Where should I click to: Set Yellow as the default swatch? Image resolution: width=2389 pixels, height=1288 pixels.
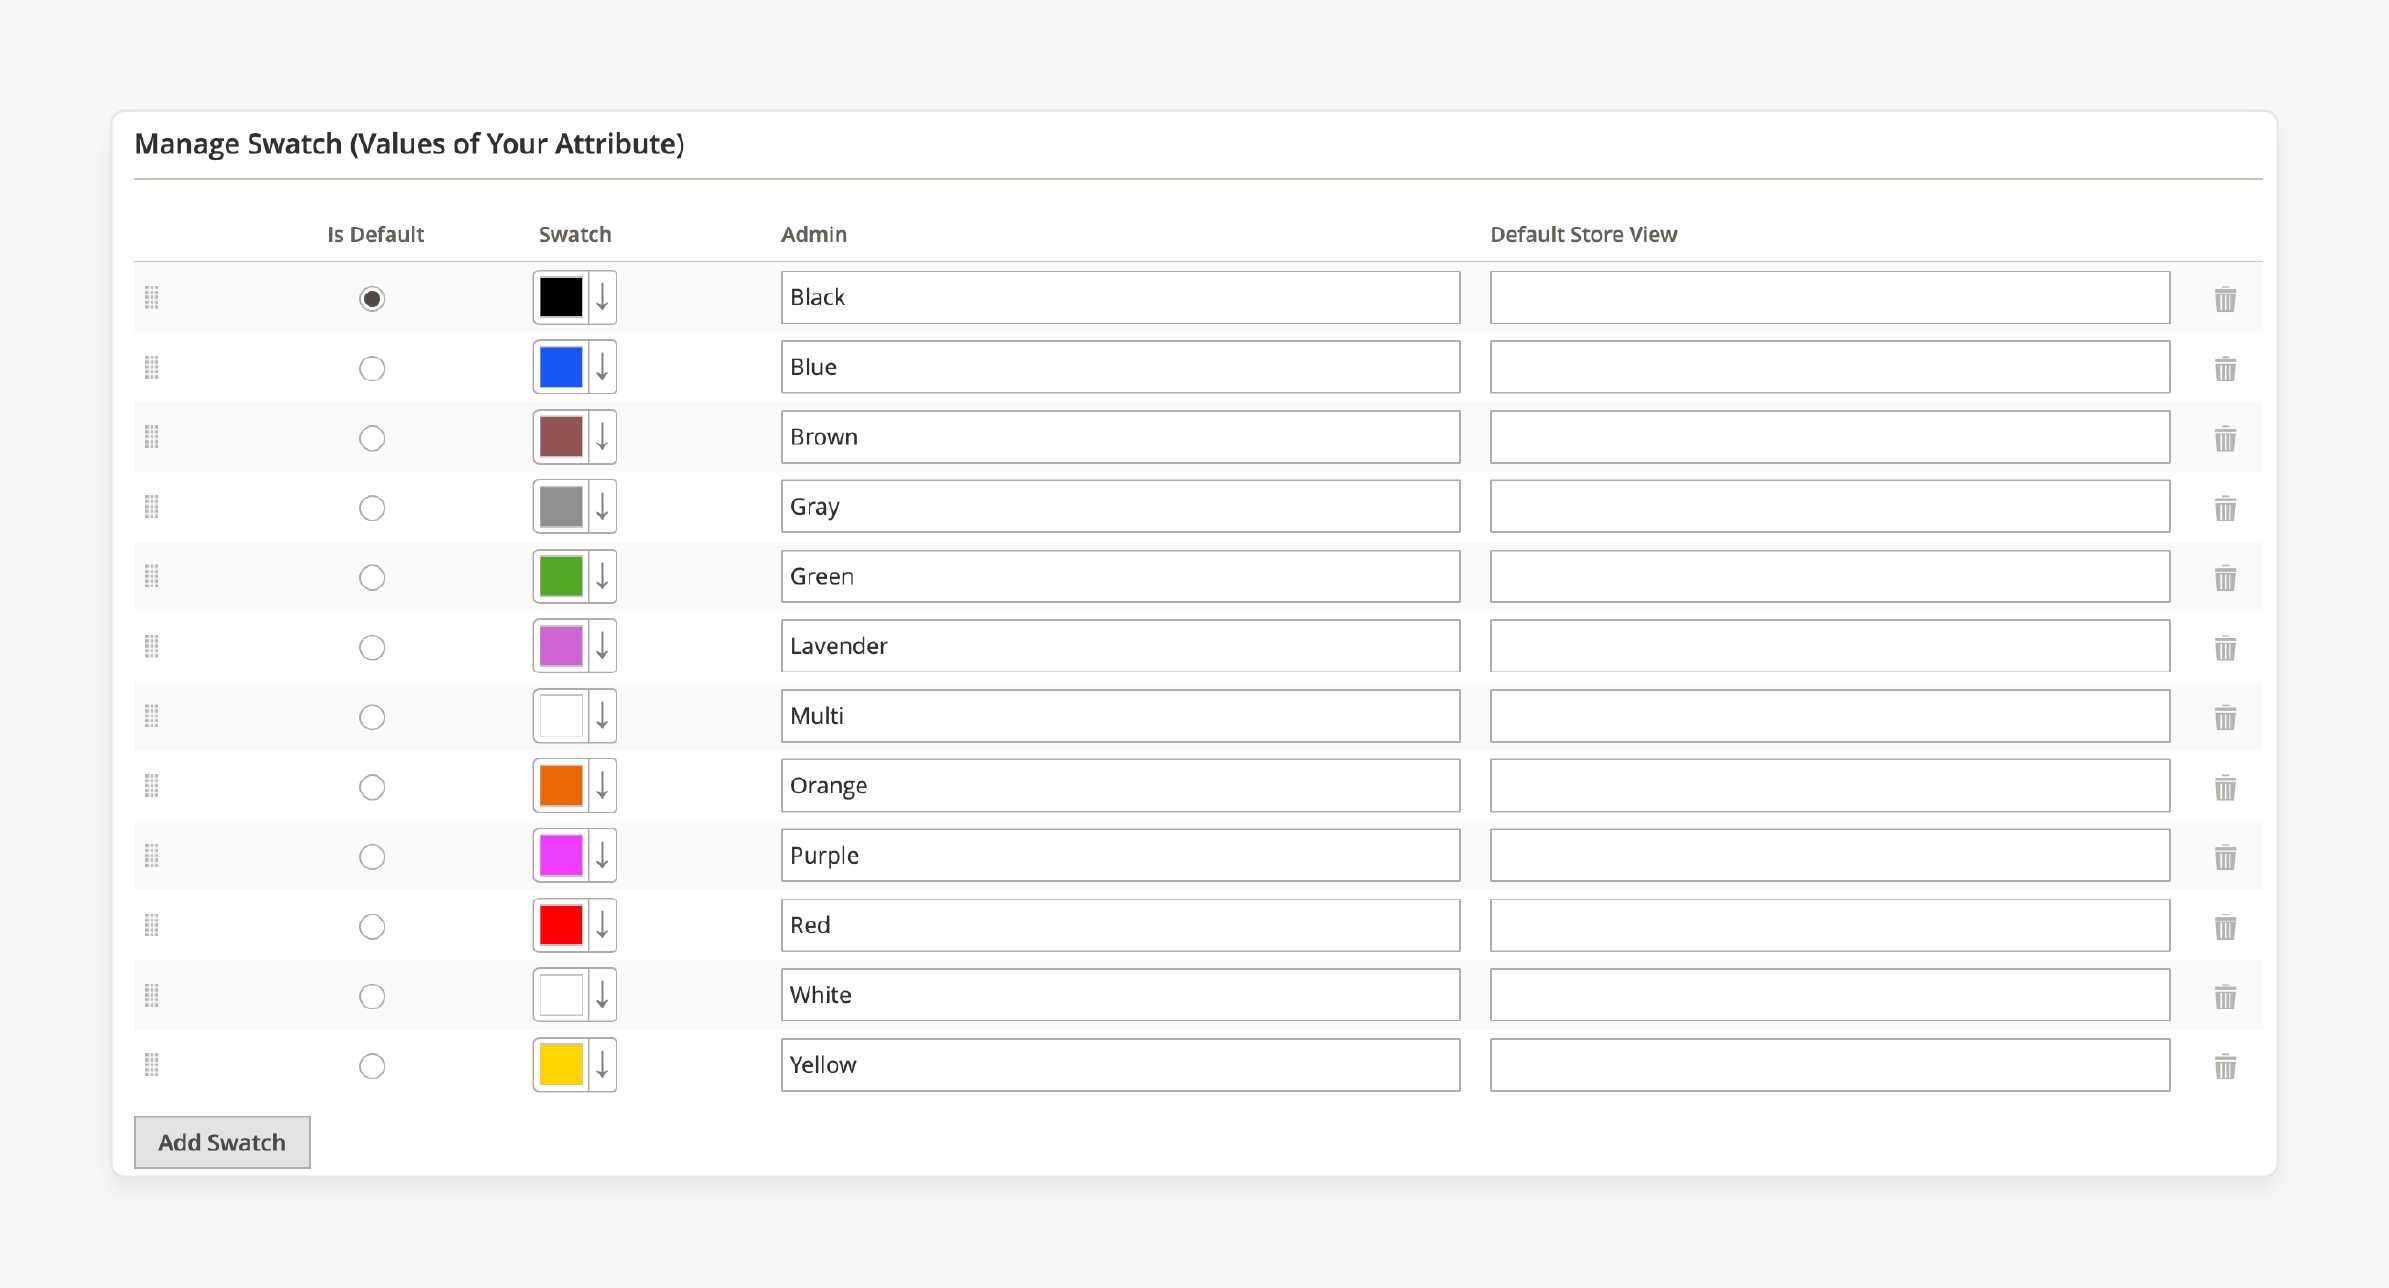(372, 1066)
